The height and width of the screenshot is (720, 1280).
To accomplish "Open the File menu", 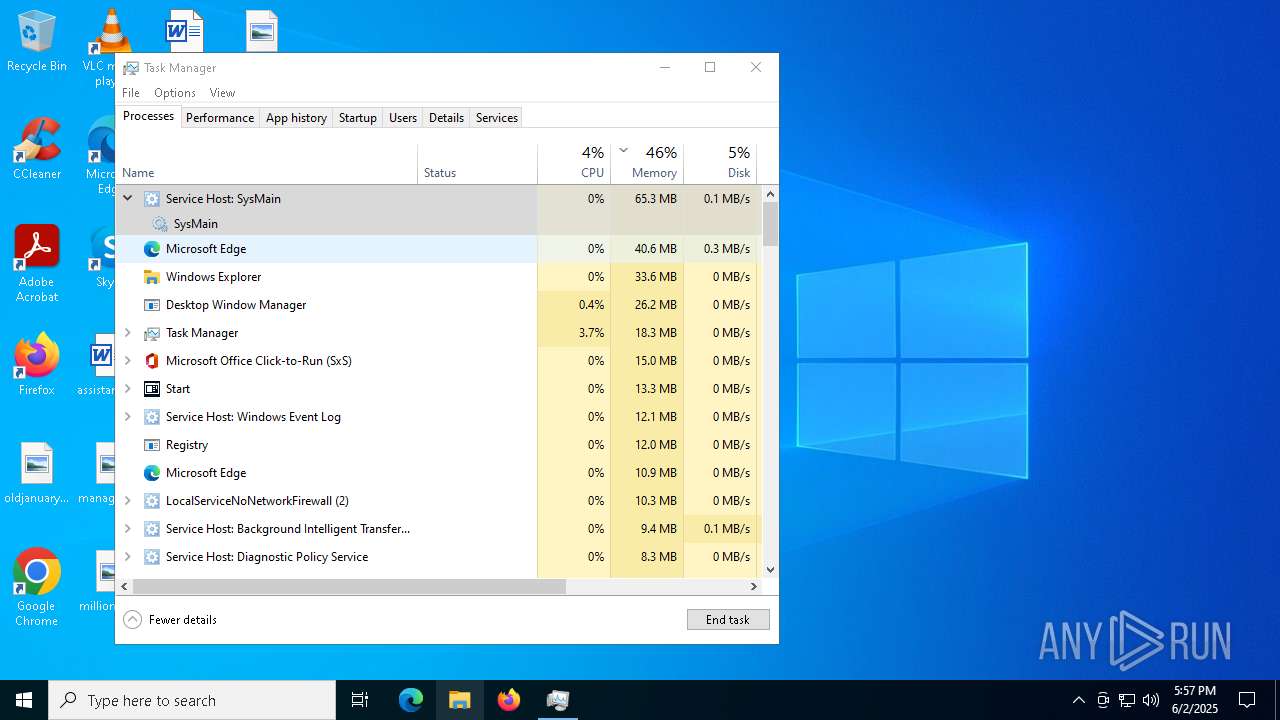I will click(131, 93).
